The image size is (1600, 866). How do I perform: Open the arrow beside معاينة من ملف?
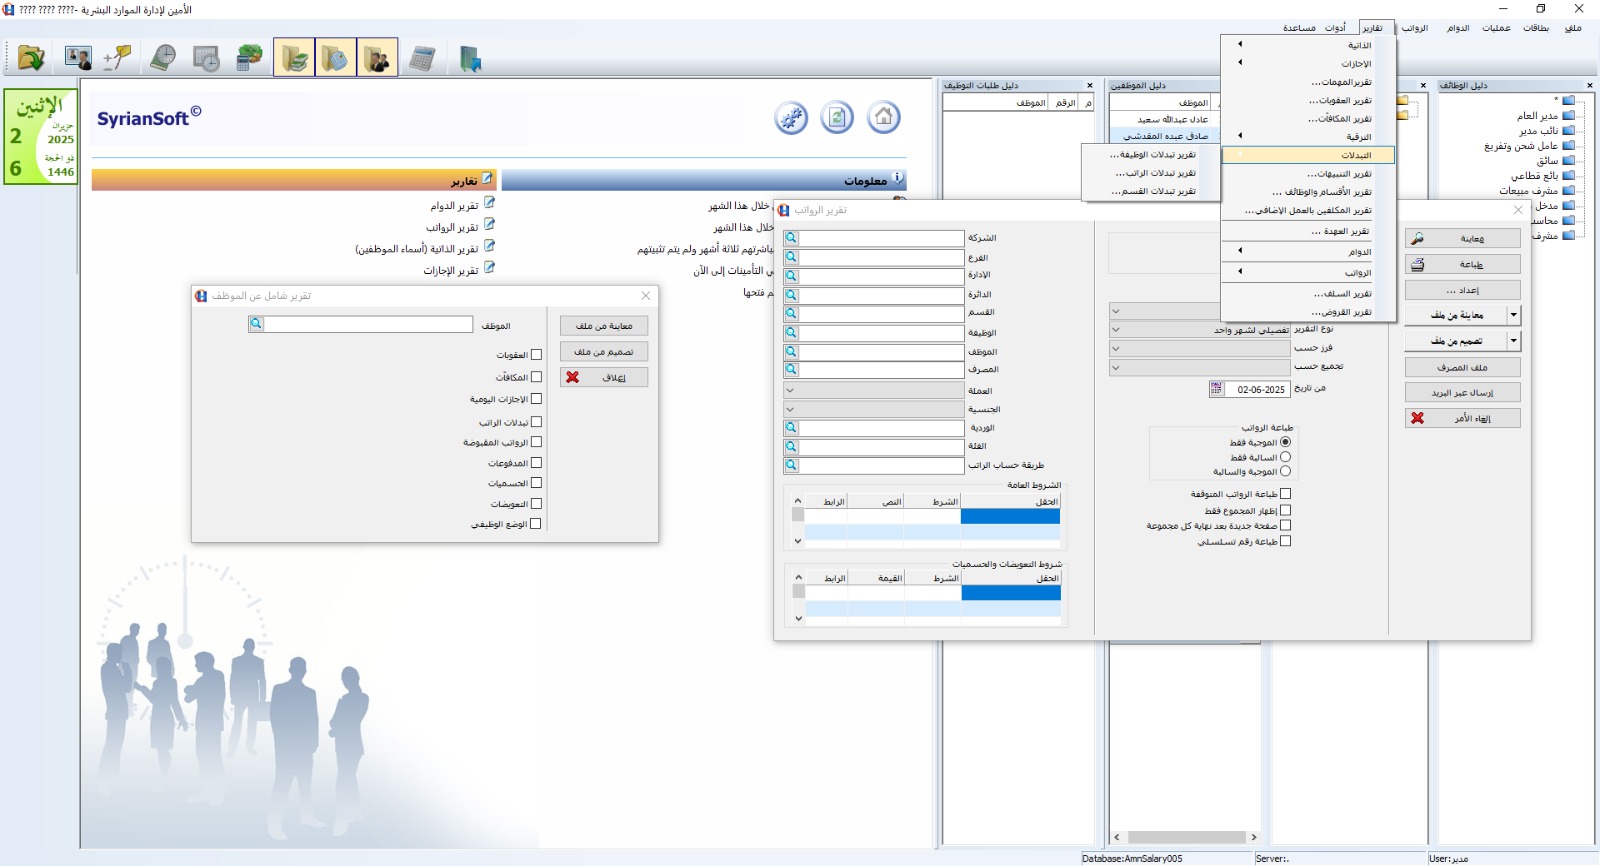coord(1513,315)
